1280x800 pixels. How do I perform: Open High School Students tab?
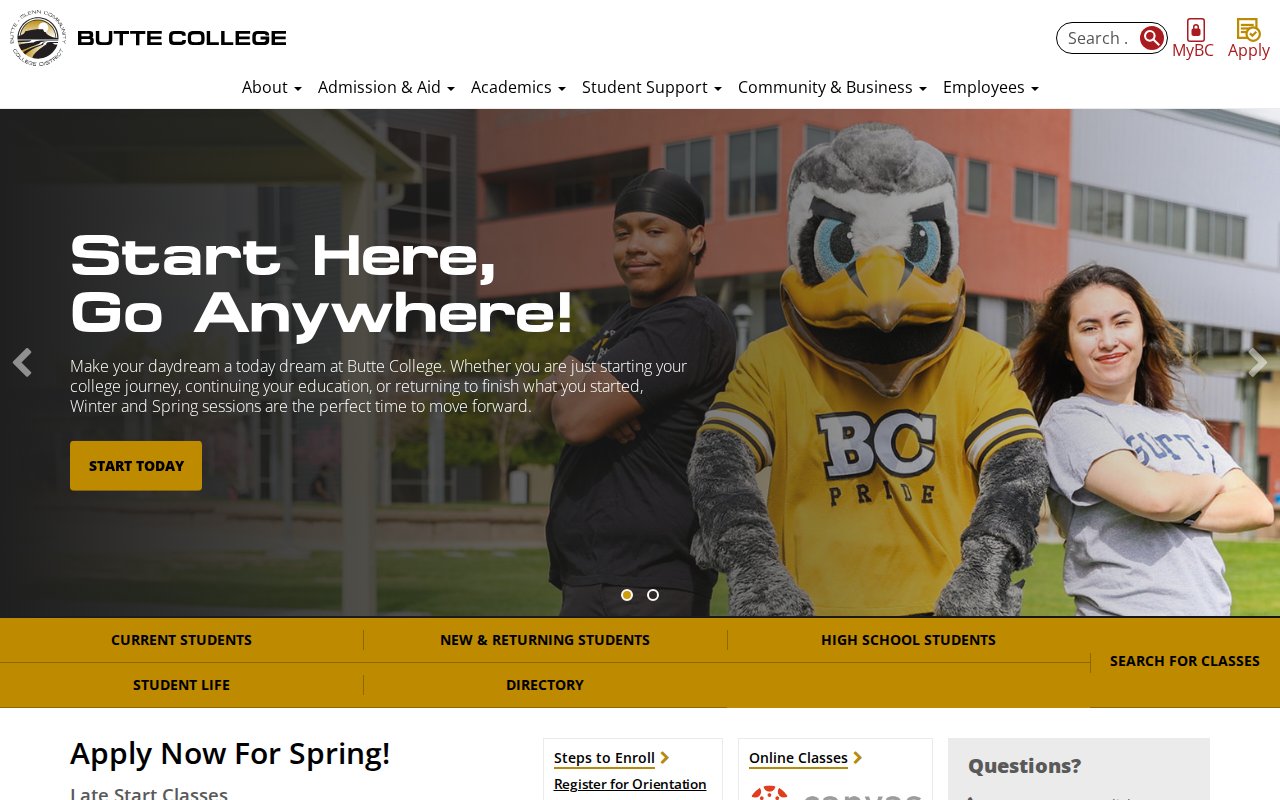[x=908, y=640]
